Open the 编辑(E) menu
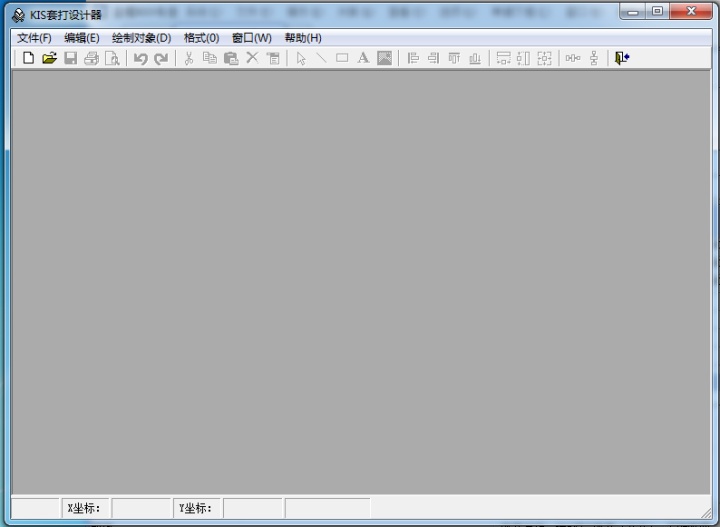 82,38
